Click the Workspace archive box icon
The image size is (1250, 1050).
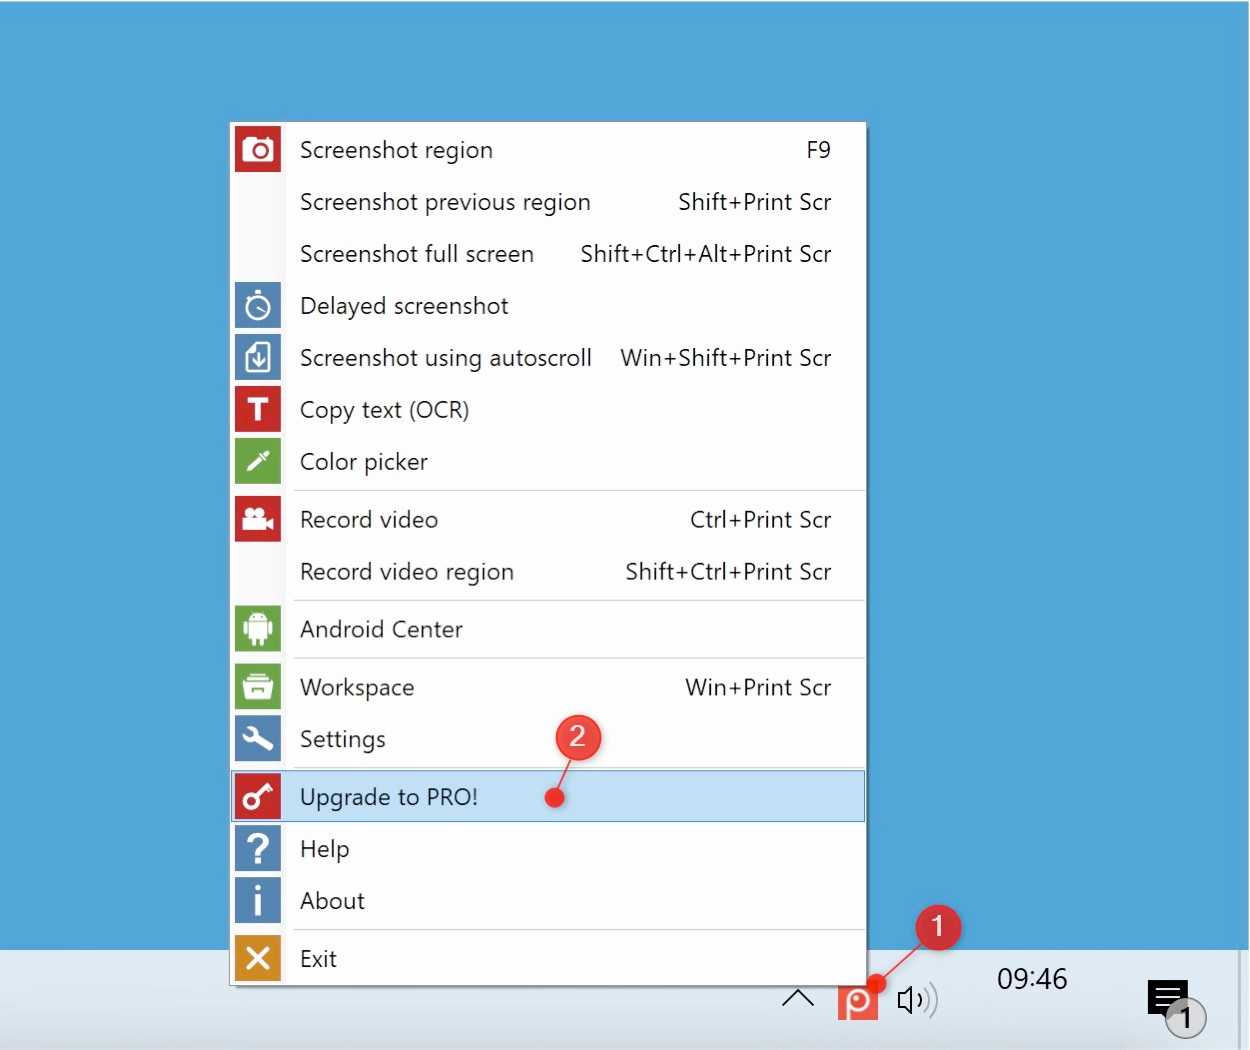pyautogui.click(x=258, y=687)
